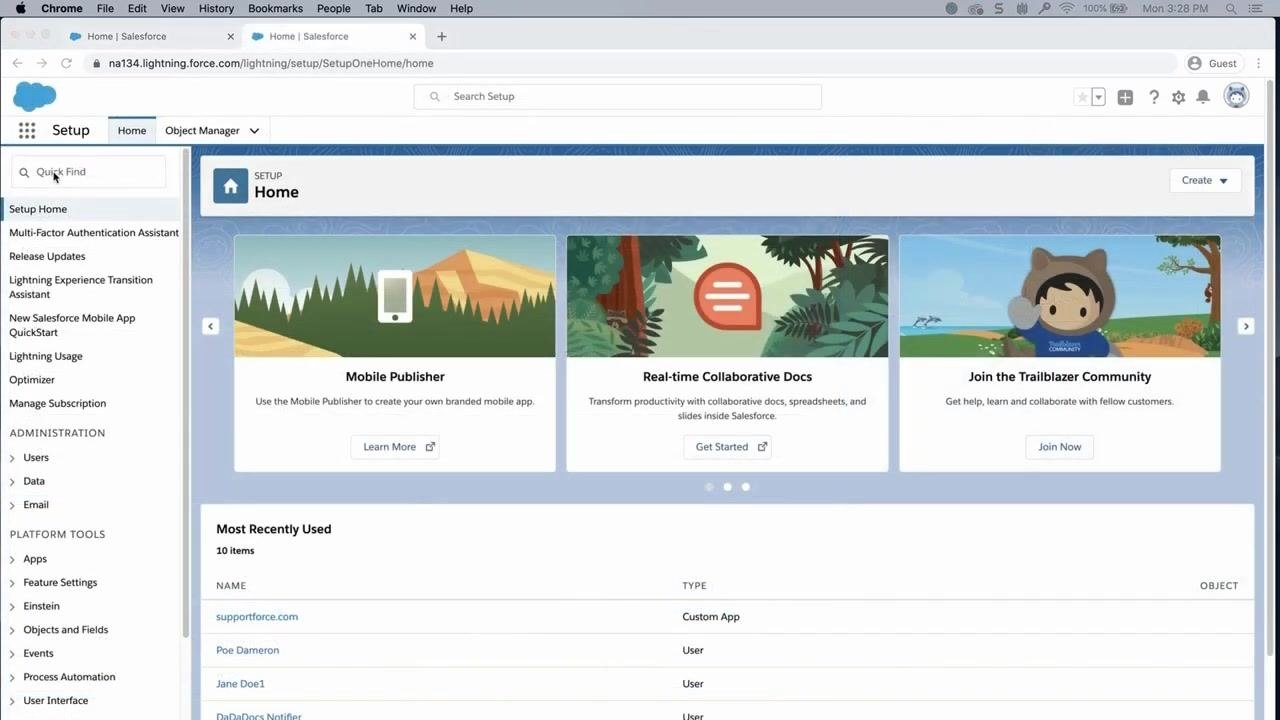This screenshot has width=1280, height=720.
Task: Click Get Started on Collaborative Docs
Action: pos(727,447)
